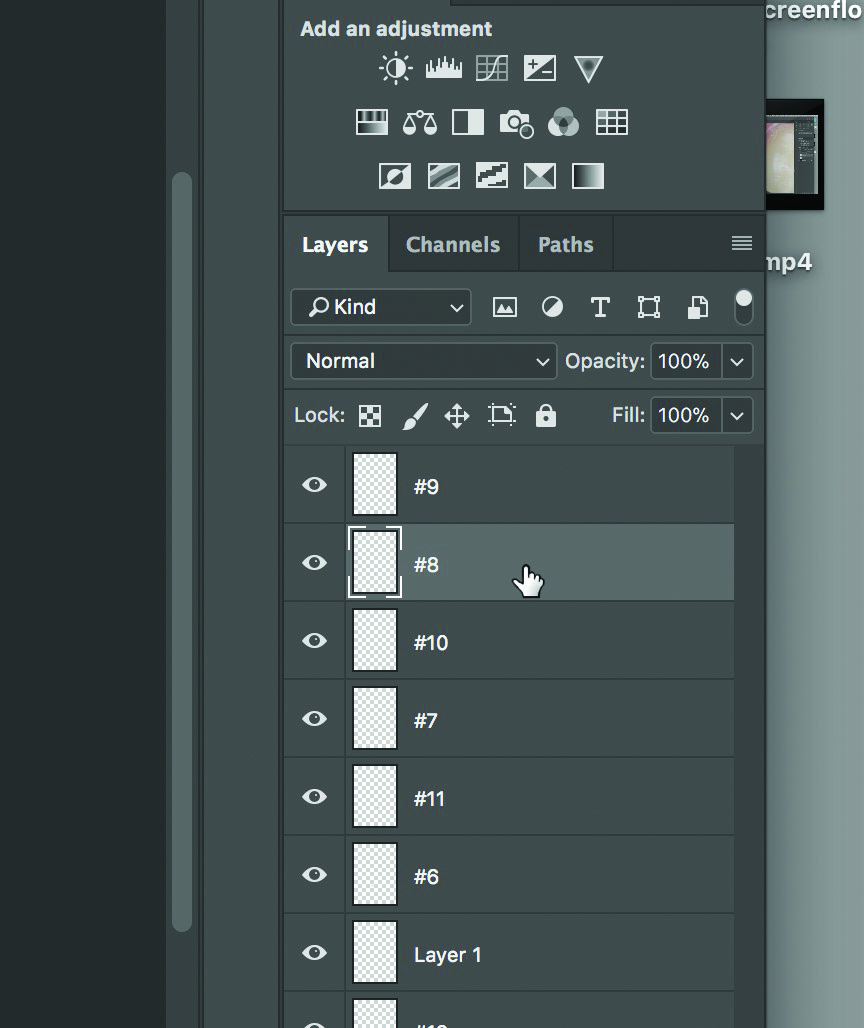Open the Paths tab

pyautogui.click(x=565, y=245)
